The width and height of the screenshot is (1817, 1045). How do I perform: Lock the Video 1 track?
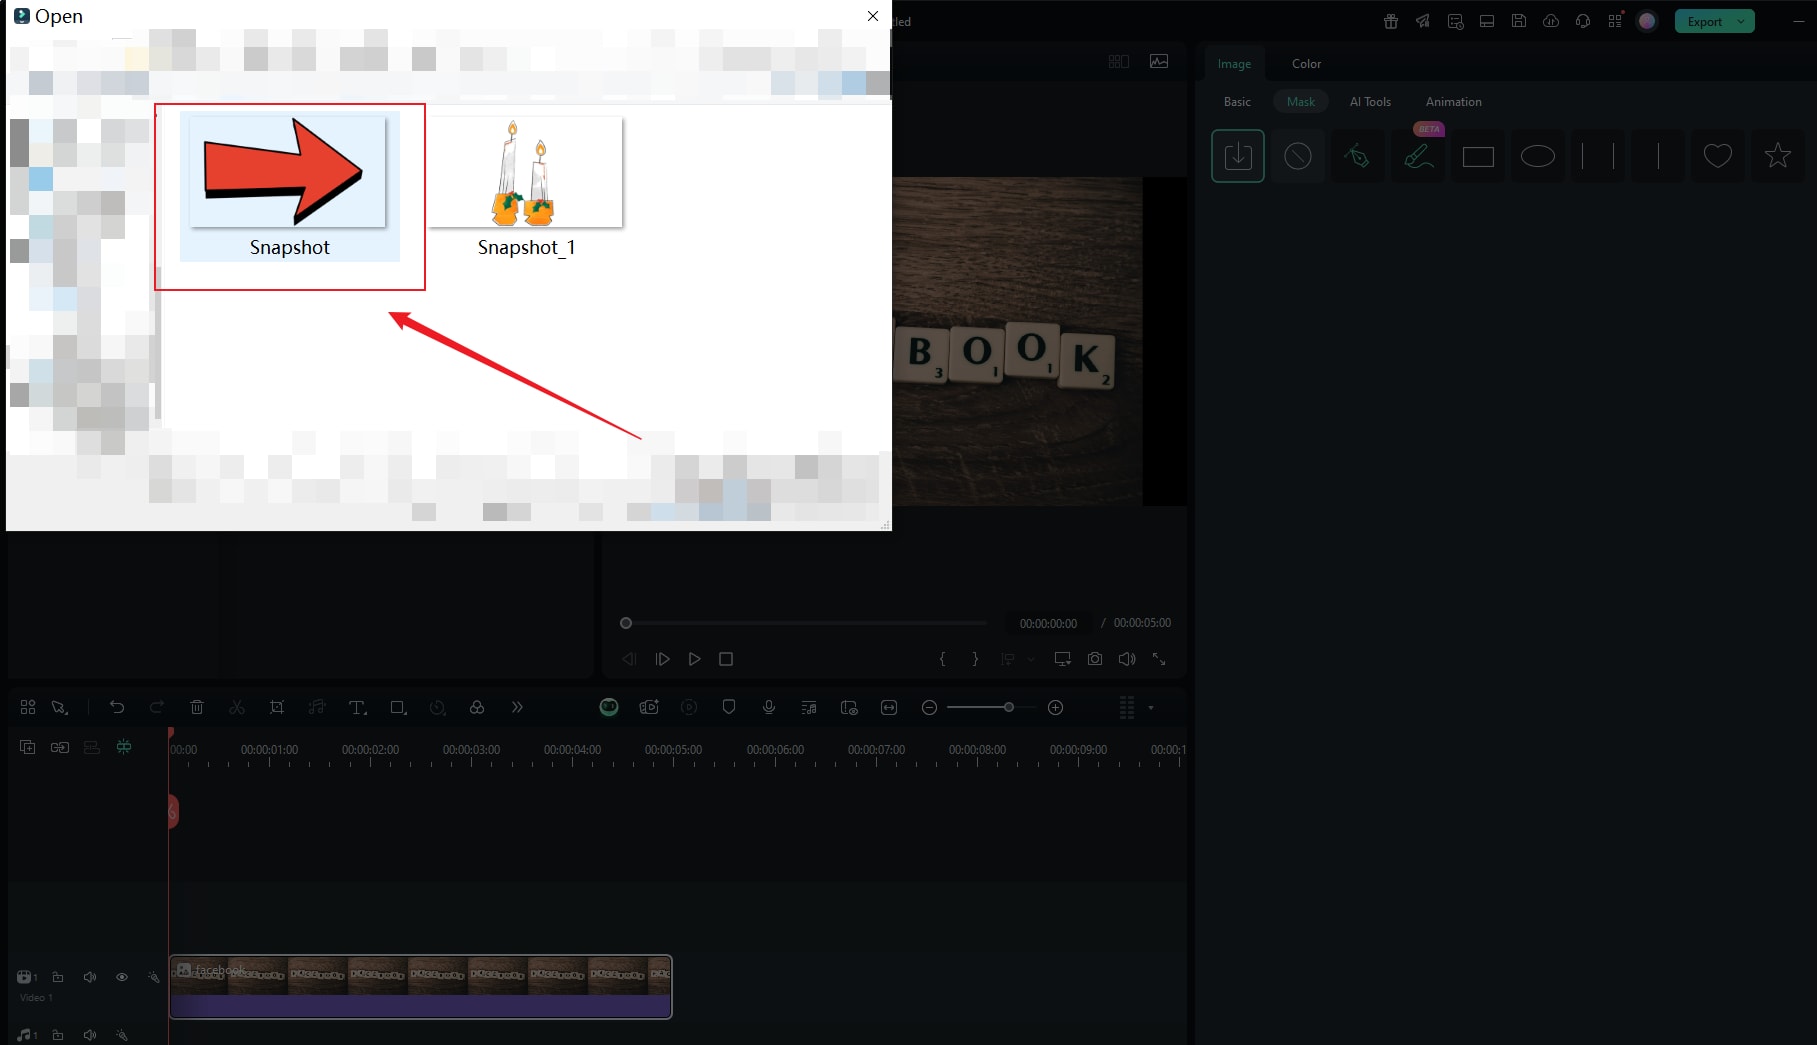[58, 977]
